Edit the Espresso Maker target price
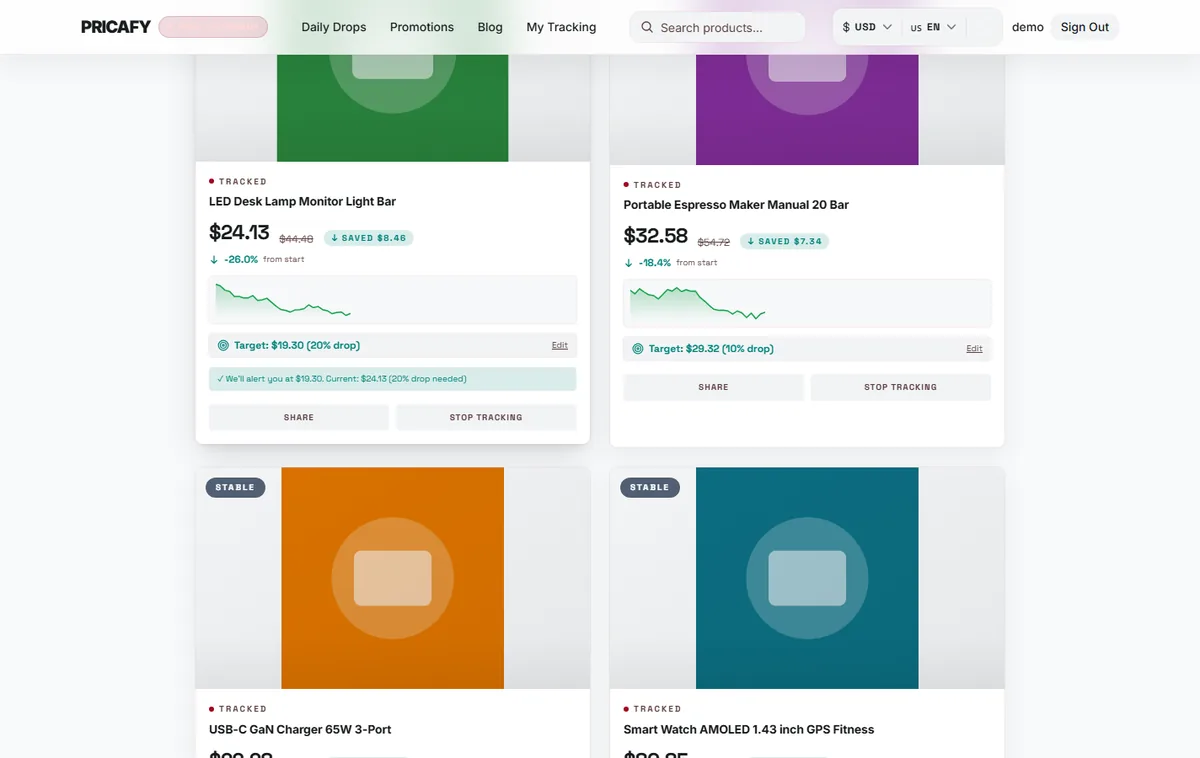This screenshot has width=1200, height=758. (x=974, y=349)
